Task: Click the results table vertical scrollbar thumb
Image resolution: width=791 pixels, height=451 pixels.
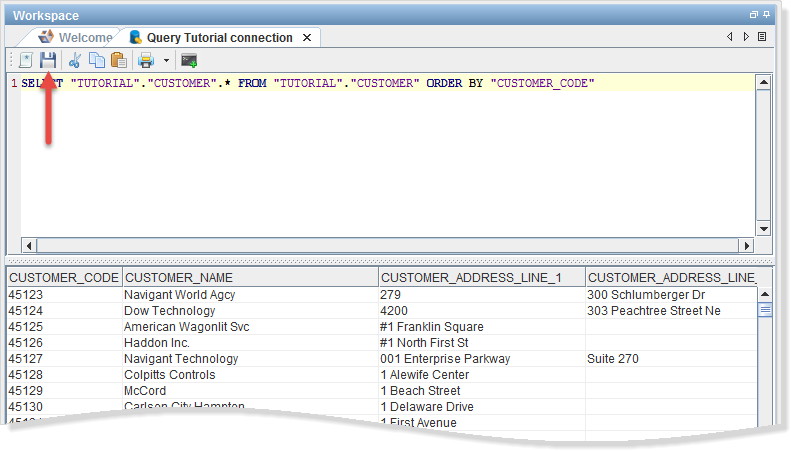Action: [x=765, y=309]
